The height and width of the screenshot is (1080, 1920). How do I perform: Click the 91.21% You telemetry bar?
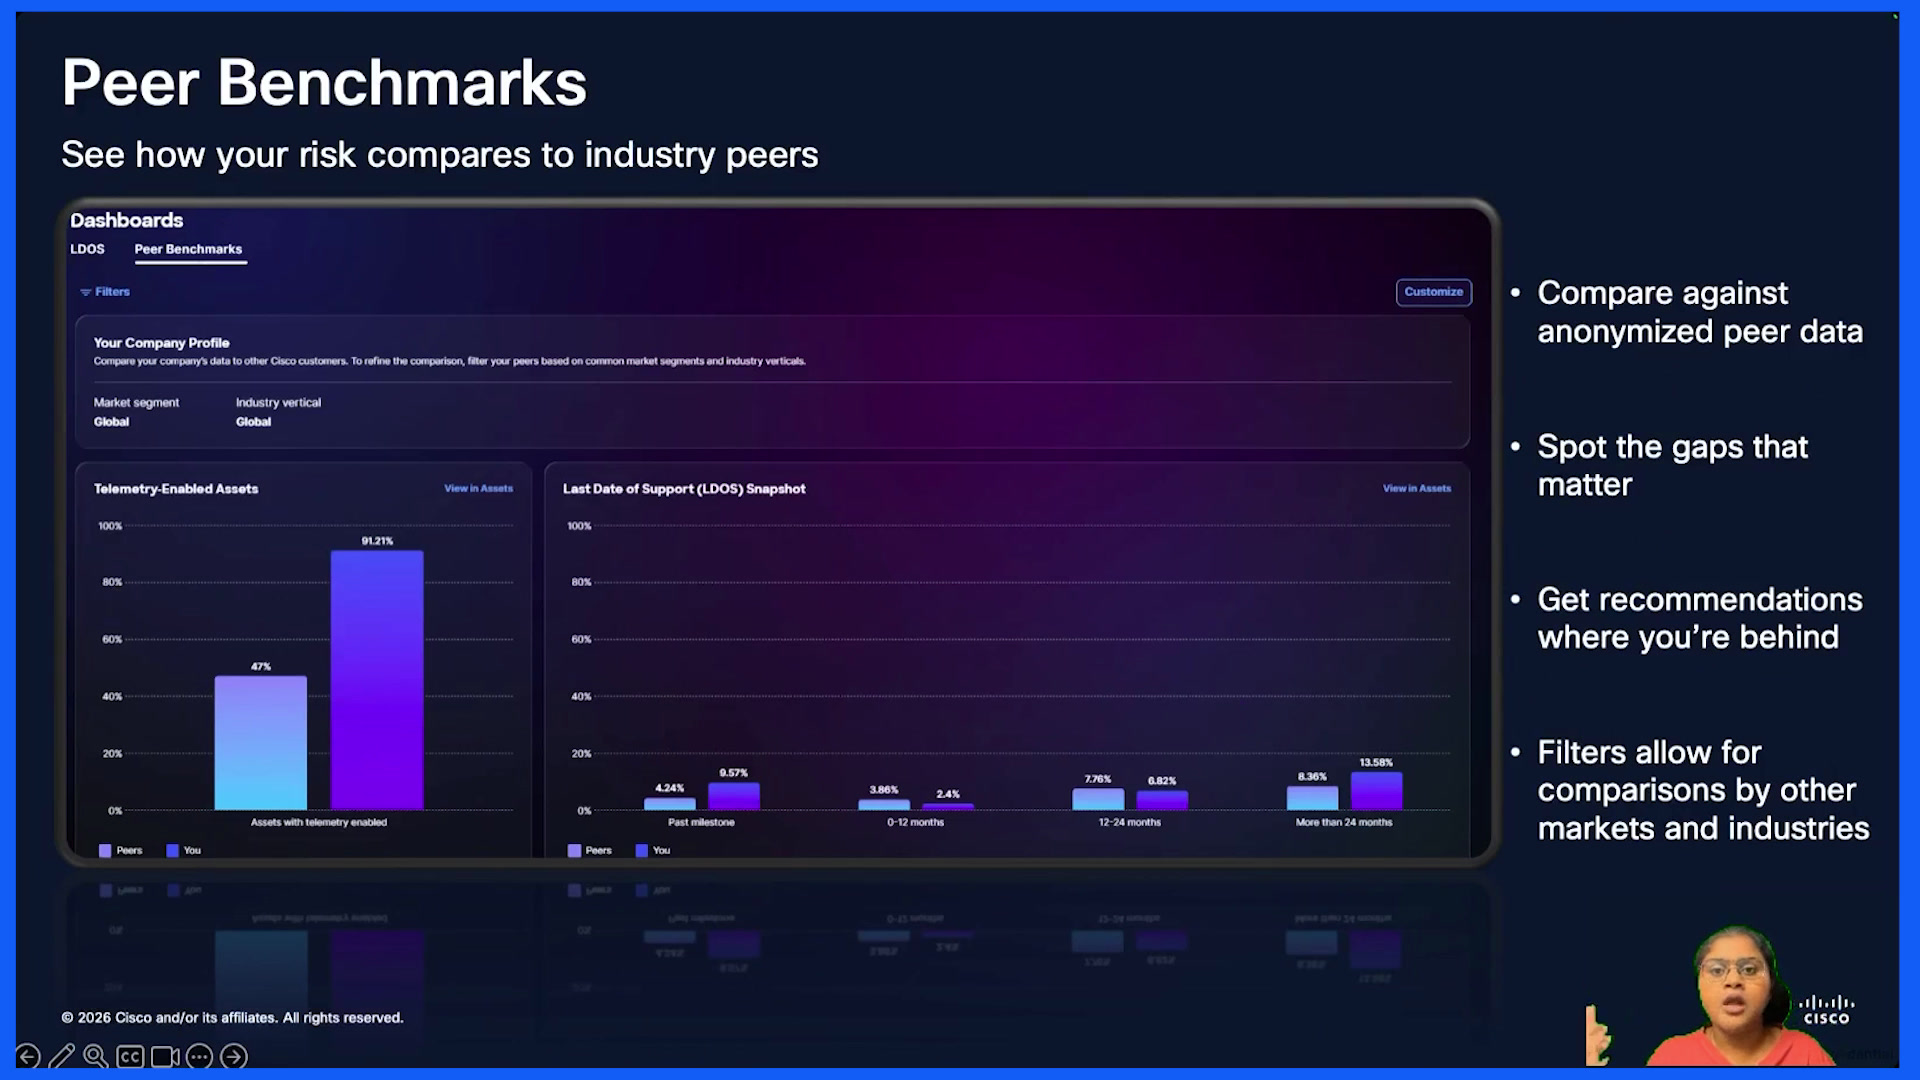pos(377,680)
